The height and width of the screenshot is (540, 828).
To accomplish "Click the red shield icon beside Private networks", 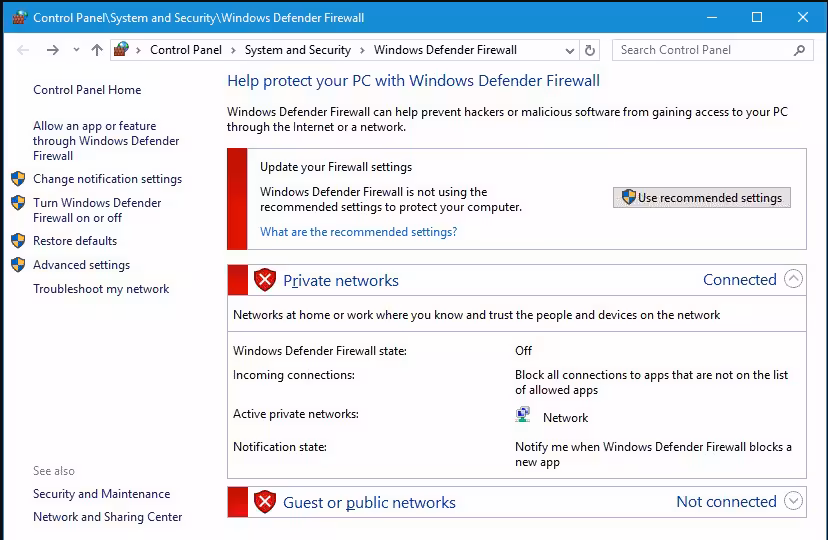I will pos(265,280).
